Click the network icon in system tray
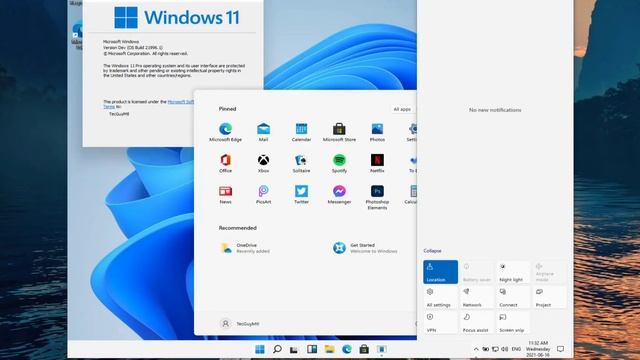The width and height of the screenshot is (640, 360). point(495,349)
